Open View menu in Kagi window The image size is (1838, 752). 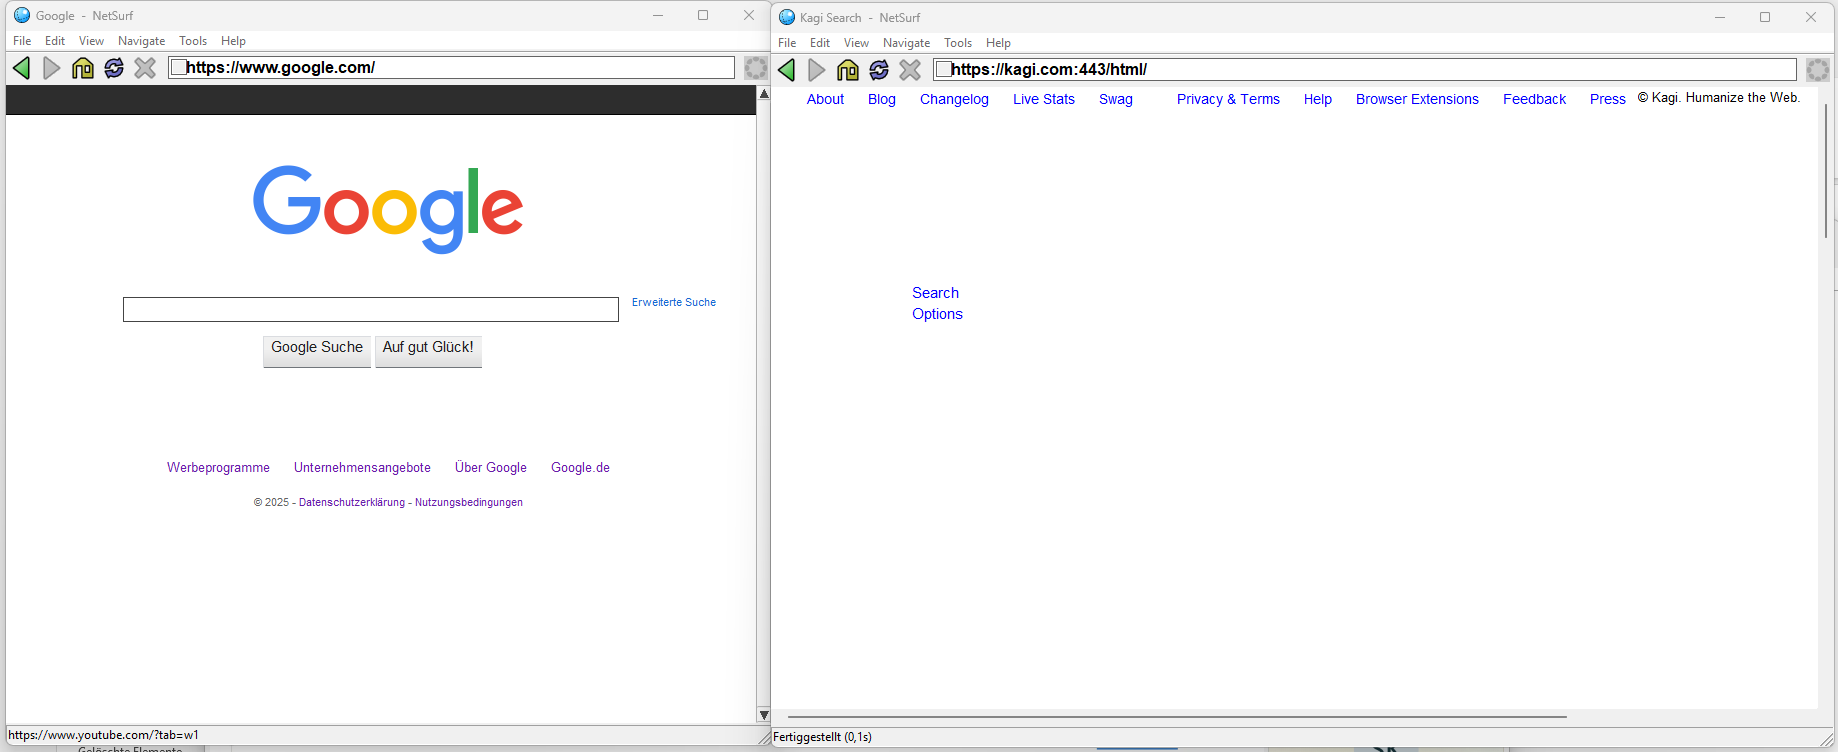856,43
